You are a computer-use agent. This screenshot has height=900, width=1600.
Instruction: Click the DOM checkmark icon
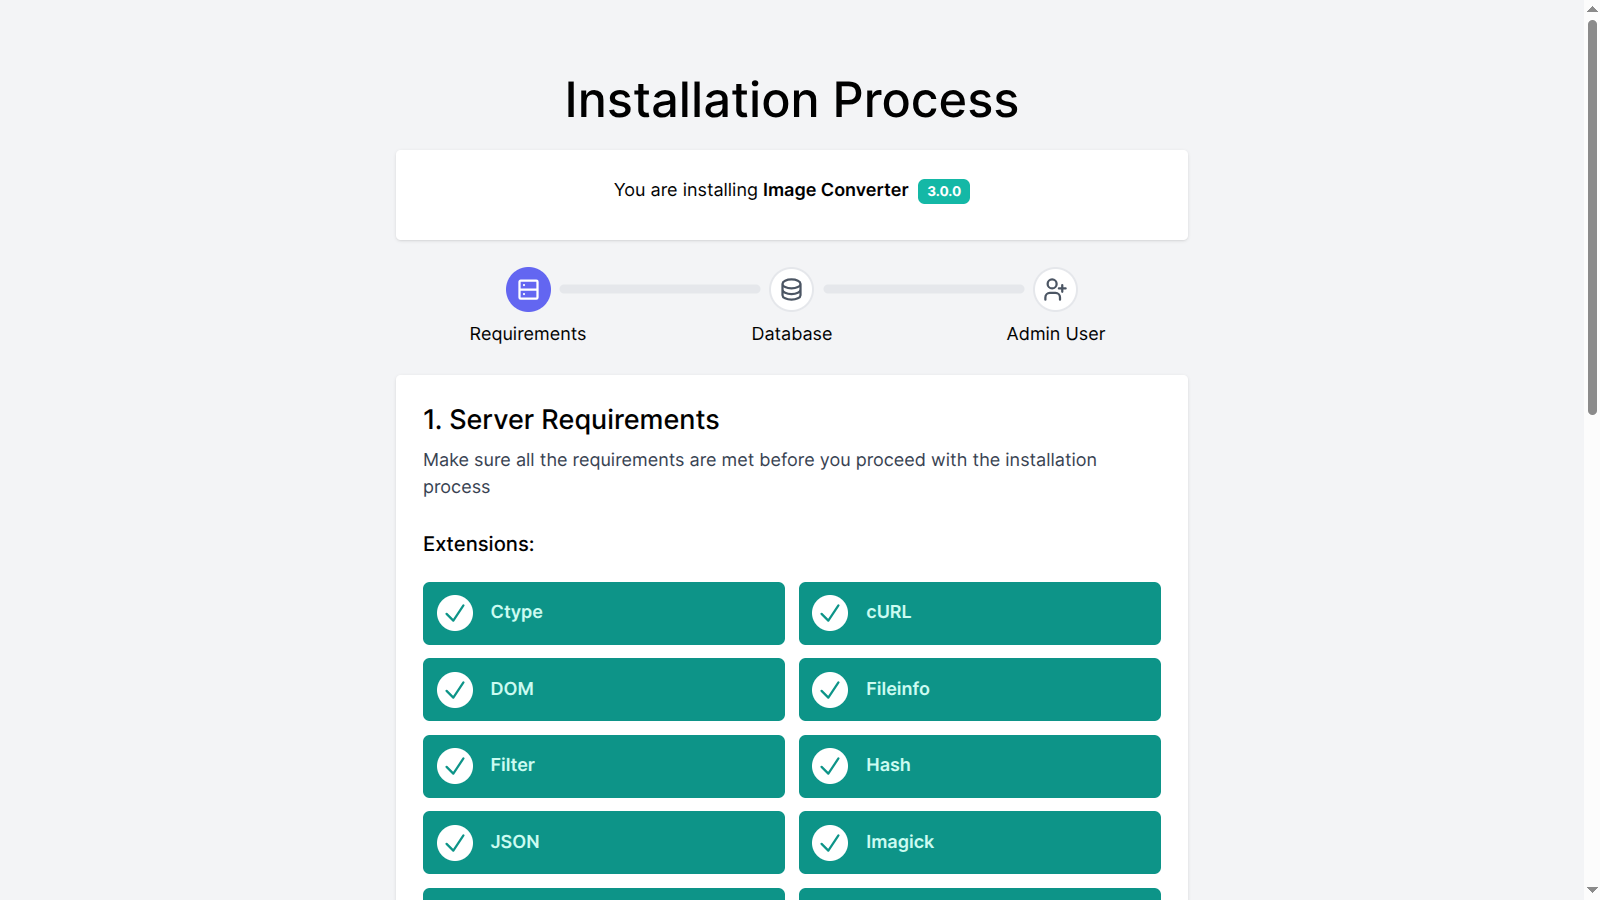point(455,689)
